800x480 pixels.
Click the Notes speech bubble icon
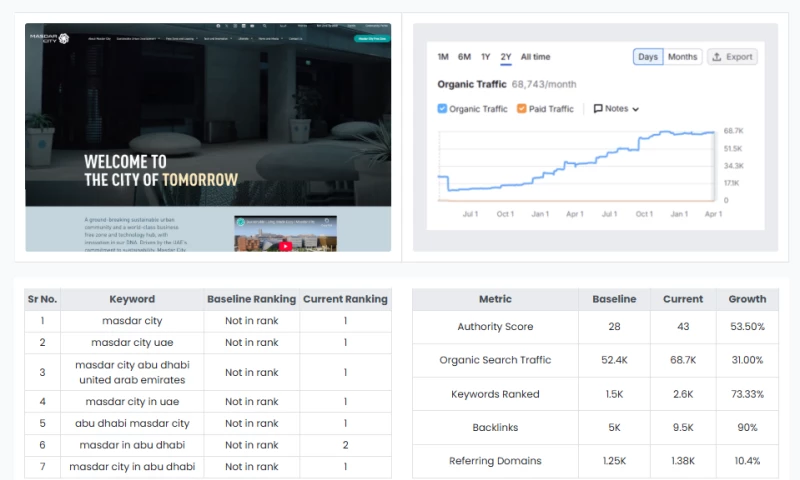(x=598, y=109)
